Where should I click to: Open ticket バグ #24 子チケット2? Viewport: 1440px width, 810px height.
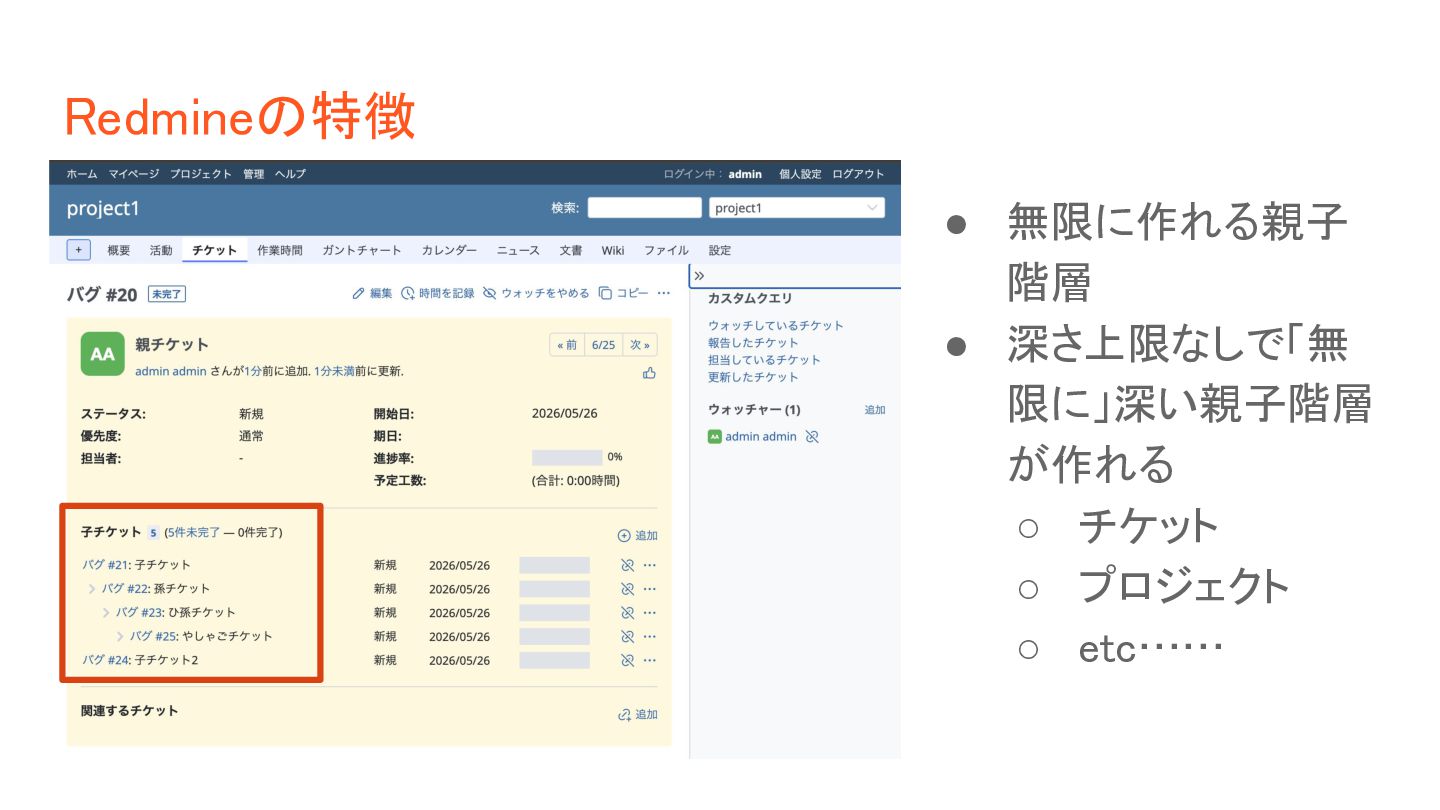pyautogui.click(x=104, y=661)
